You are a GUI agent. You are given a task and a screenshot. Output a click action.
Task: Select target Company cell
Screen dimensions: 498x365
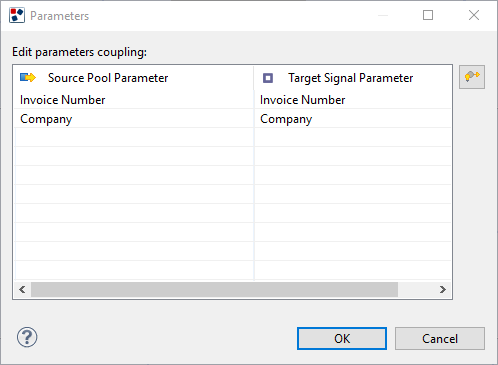point(353,119)
